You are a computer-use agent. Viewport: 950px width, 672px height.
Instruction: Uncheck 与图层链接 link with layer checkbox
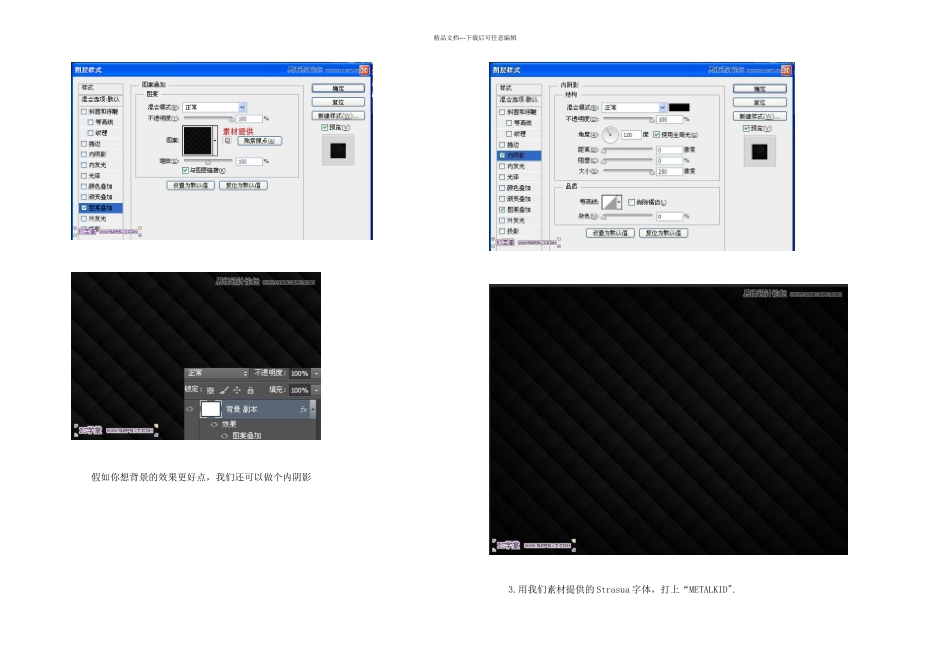[x=185, y=170]
